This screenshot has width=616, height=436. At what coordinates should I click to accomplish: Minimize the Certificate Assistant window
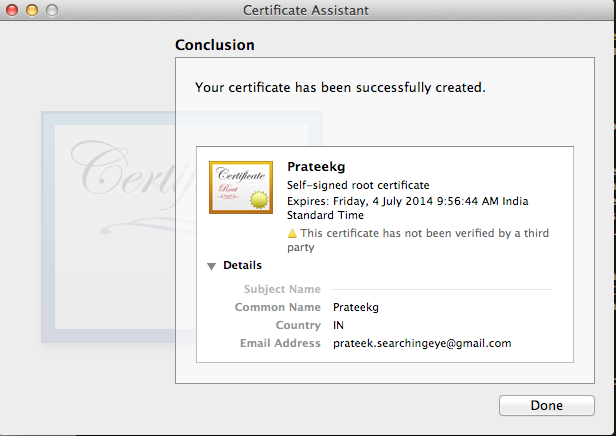(31, 10)
